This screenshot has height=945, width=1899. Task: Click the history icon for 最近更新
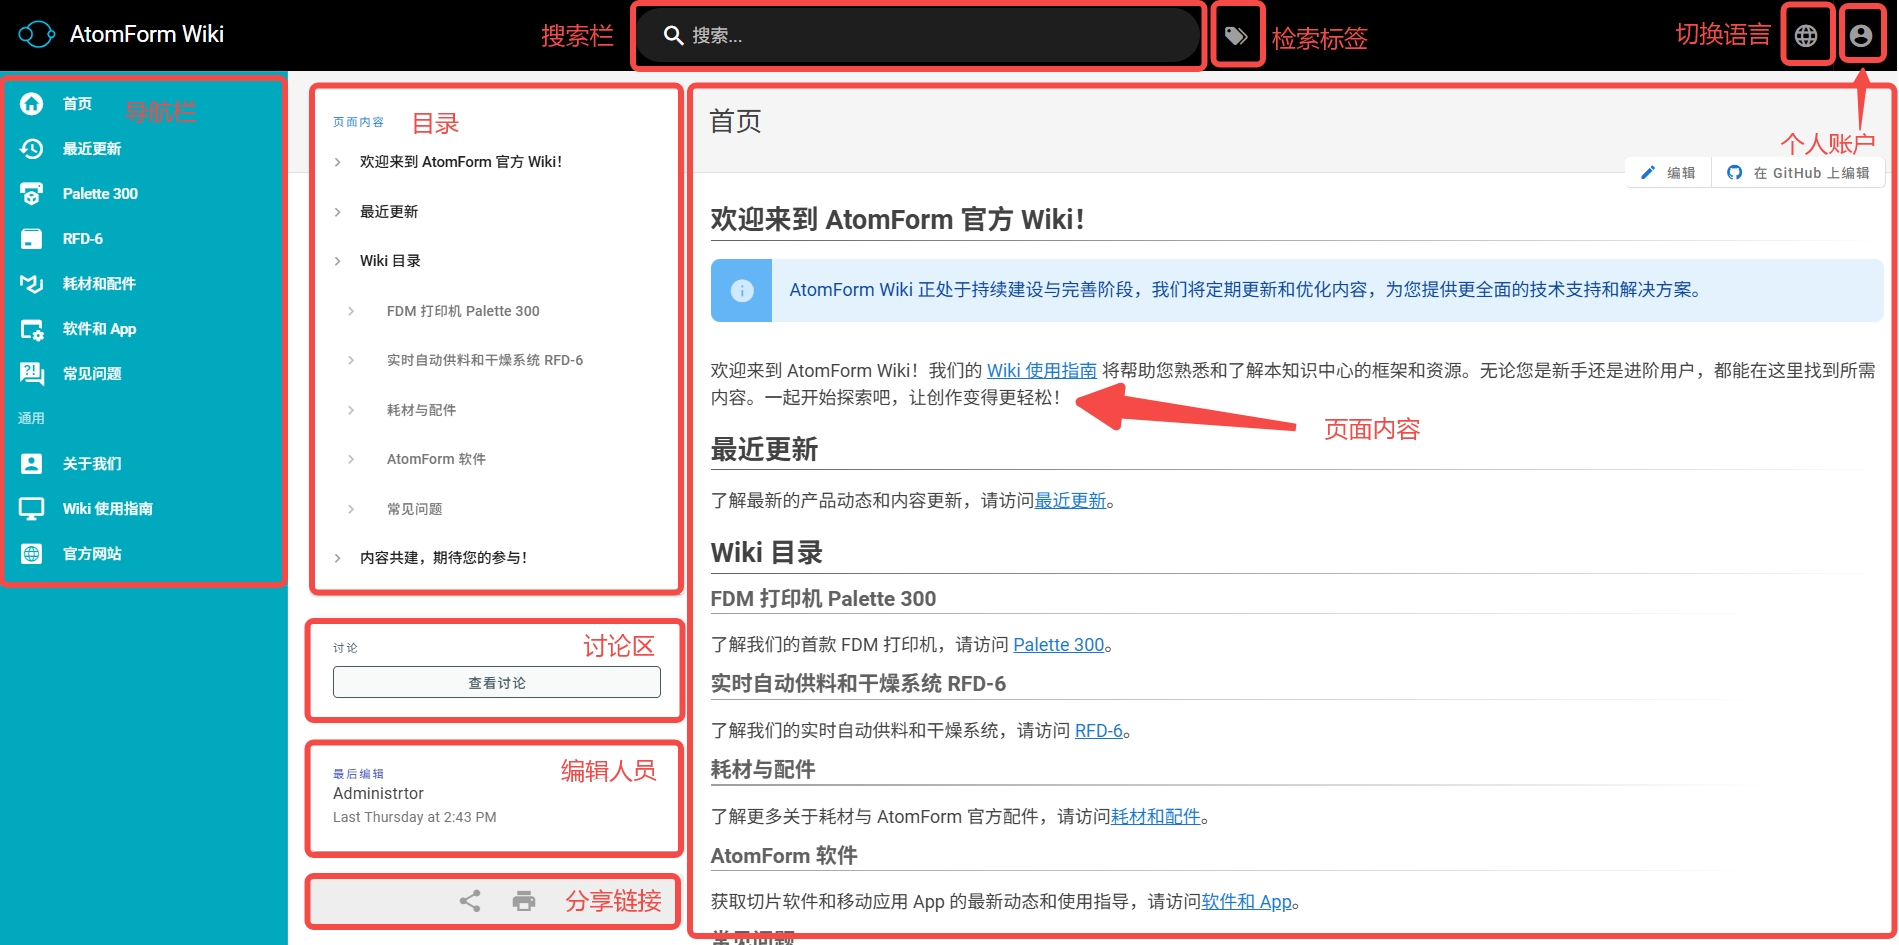tap(32, 148)
